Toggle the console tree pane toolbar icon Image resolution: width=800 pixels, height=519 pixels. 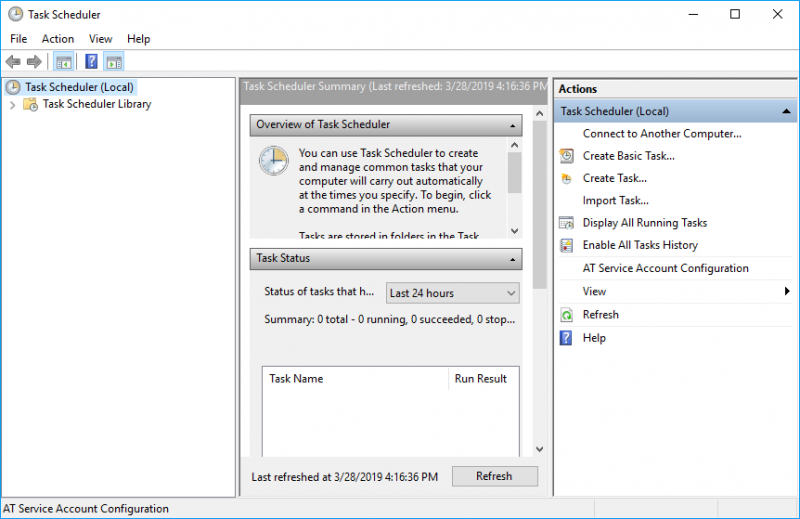pos(64,62)
